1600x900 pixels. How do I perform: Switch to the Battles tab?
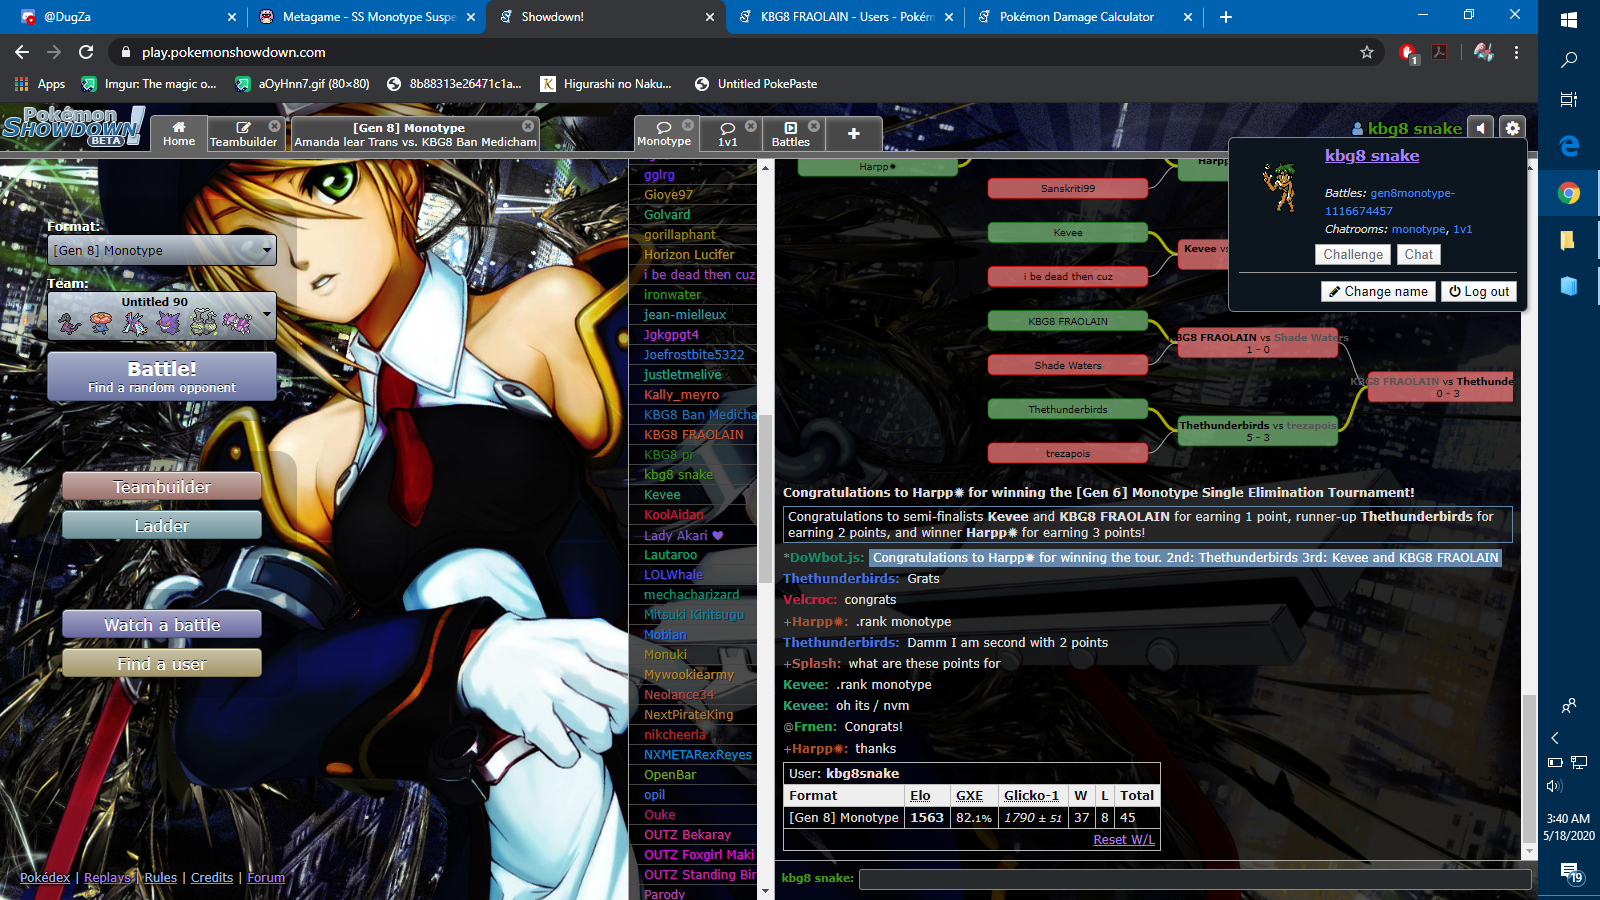(790, 134)
